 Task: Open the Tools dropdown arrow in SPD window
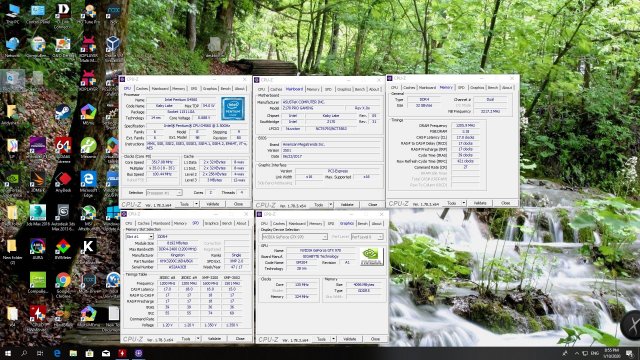tap(198, 339)
